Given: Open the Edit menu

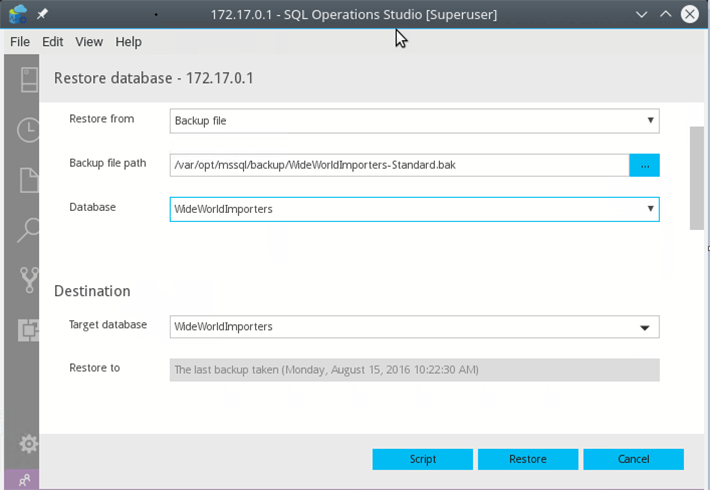Looking at the screenshot, I should [53, 42].
